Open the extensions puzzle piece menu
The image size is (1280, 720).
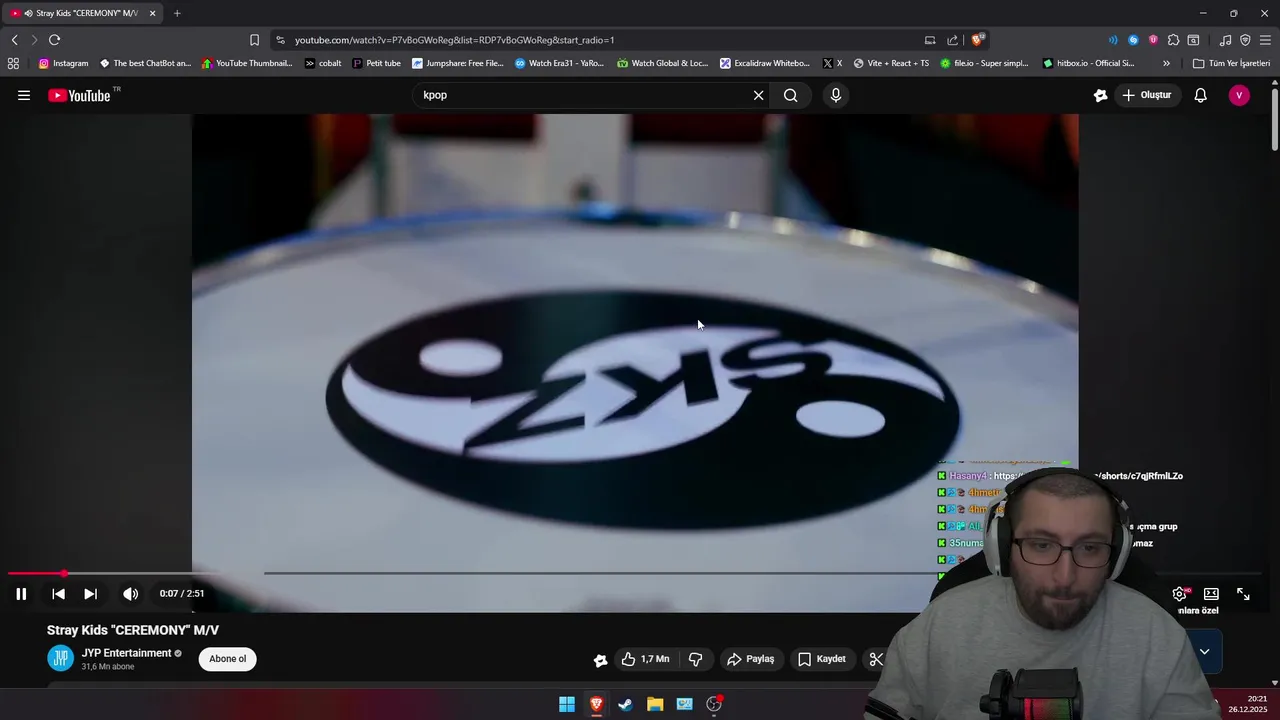pyautogui.click(x=1173, y=40)
